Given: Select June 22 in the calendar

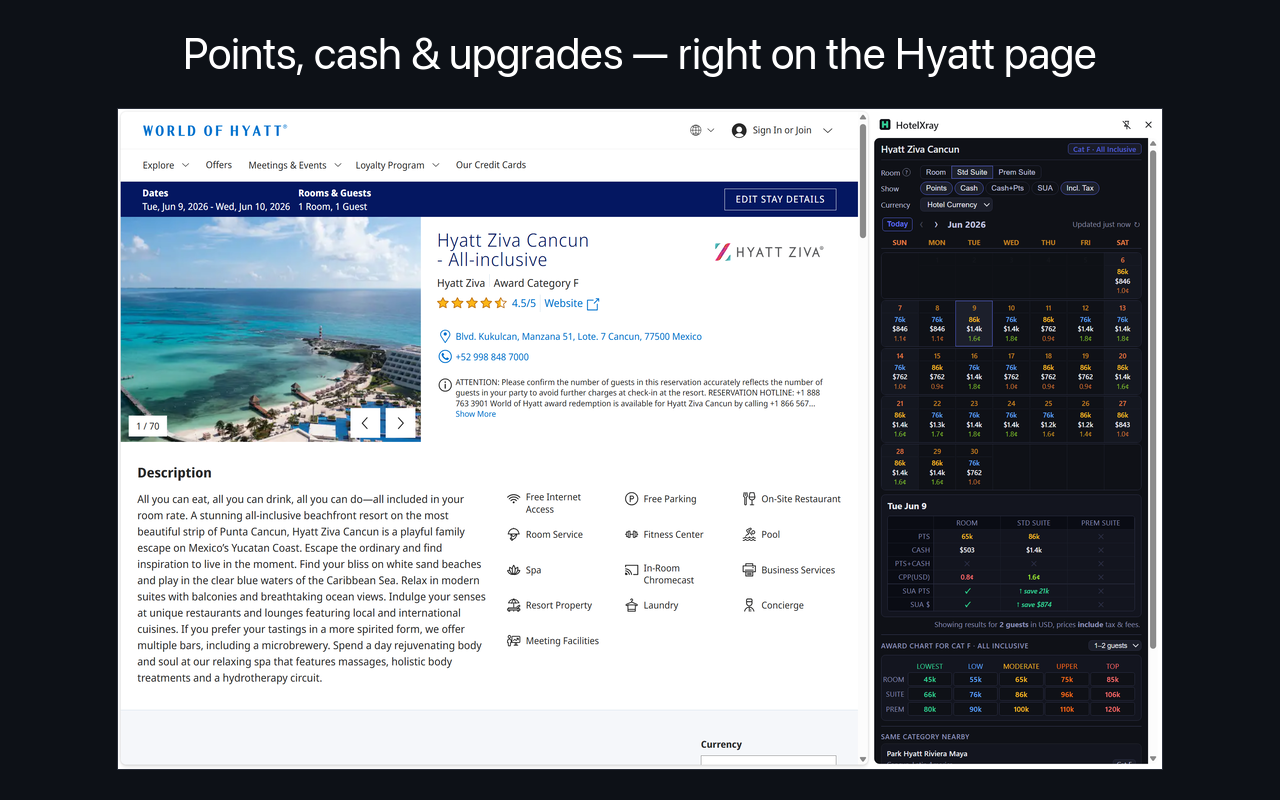Looking at the screenshot, I should coord(937,420).
